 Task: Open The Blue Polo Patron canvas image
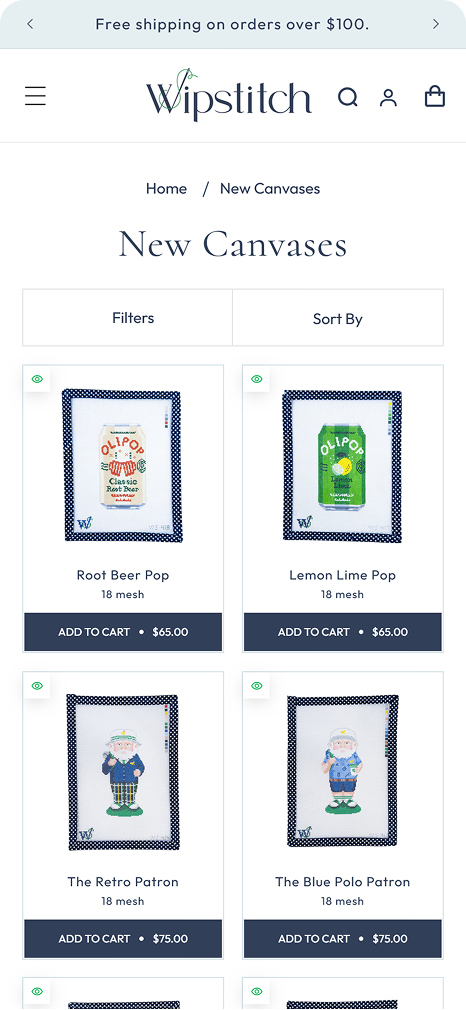(x=343, y=771)
